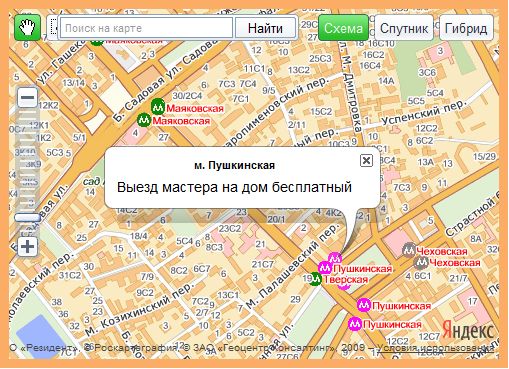
Task: Click the М. Палашевский пер. label
Action: 292,267
